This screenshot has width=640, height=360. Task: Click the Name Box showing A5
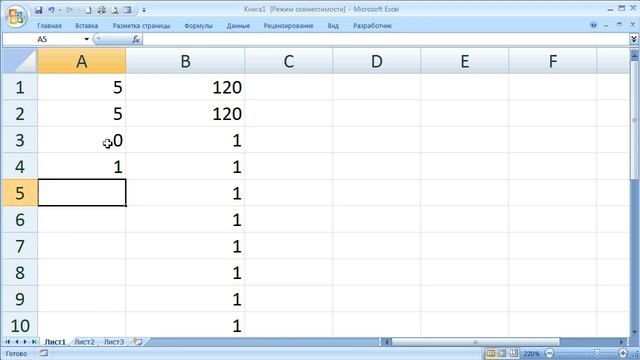pos(43,39)
